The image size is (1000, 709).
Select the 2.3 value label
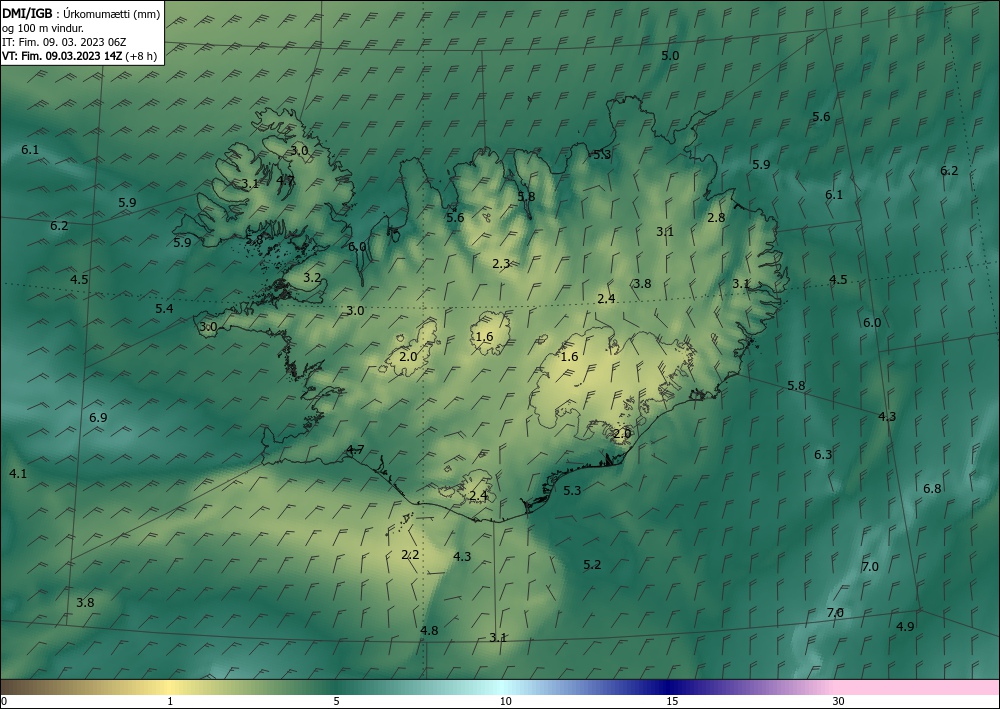click(501, 263)
